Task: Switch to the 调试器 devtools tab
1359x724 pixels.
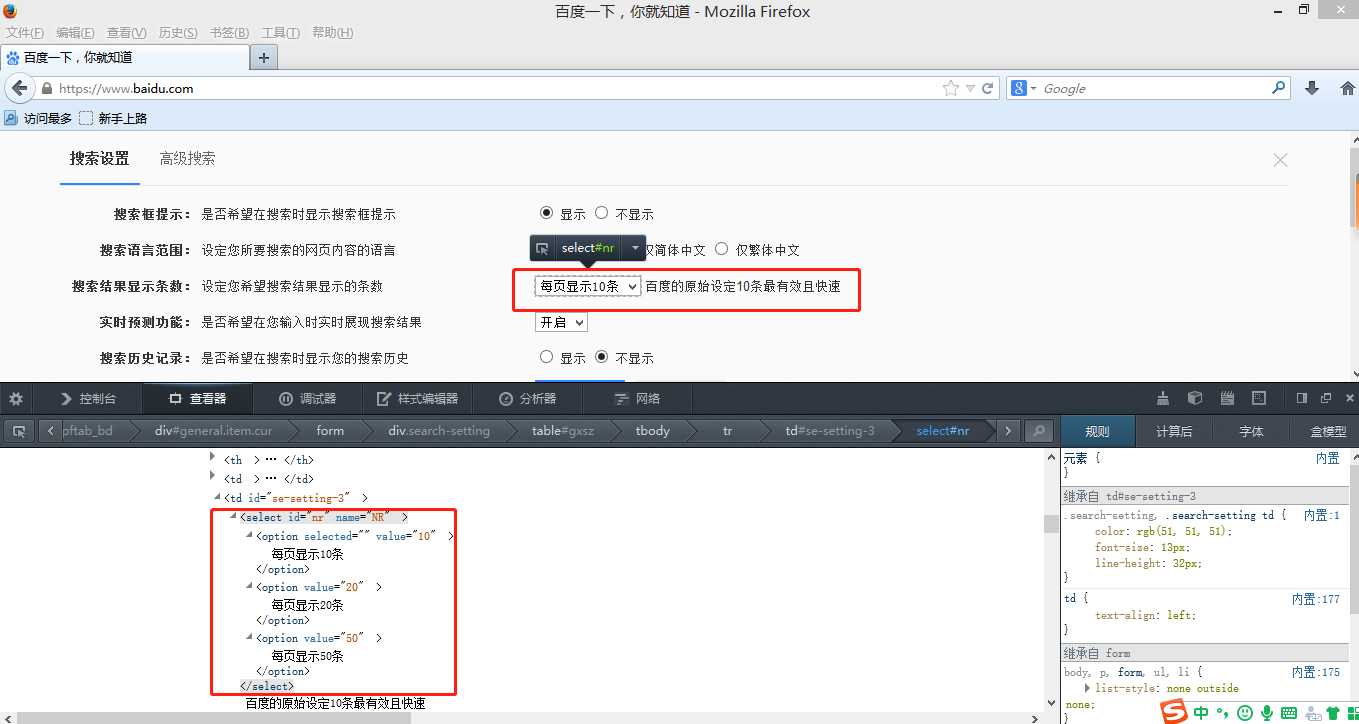Action: coord(307,398)
